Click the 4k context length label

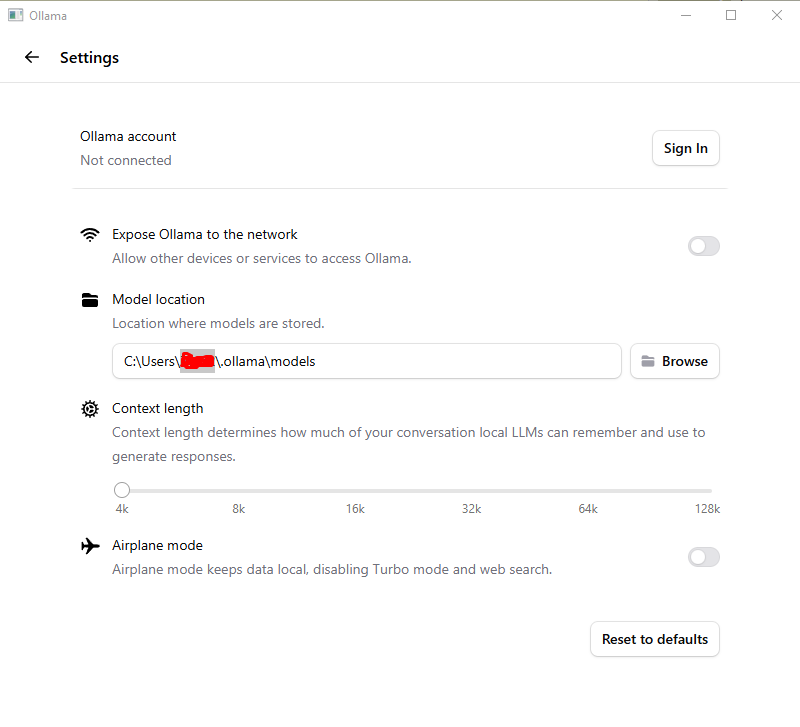point(122,509)
